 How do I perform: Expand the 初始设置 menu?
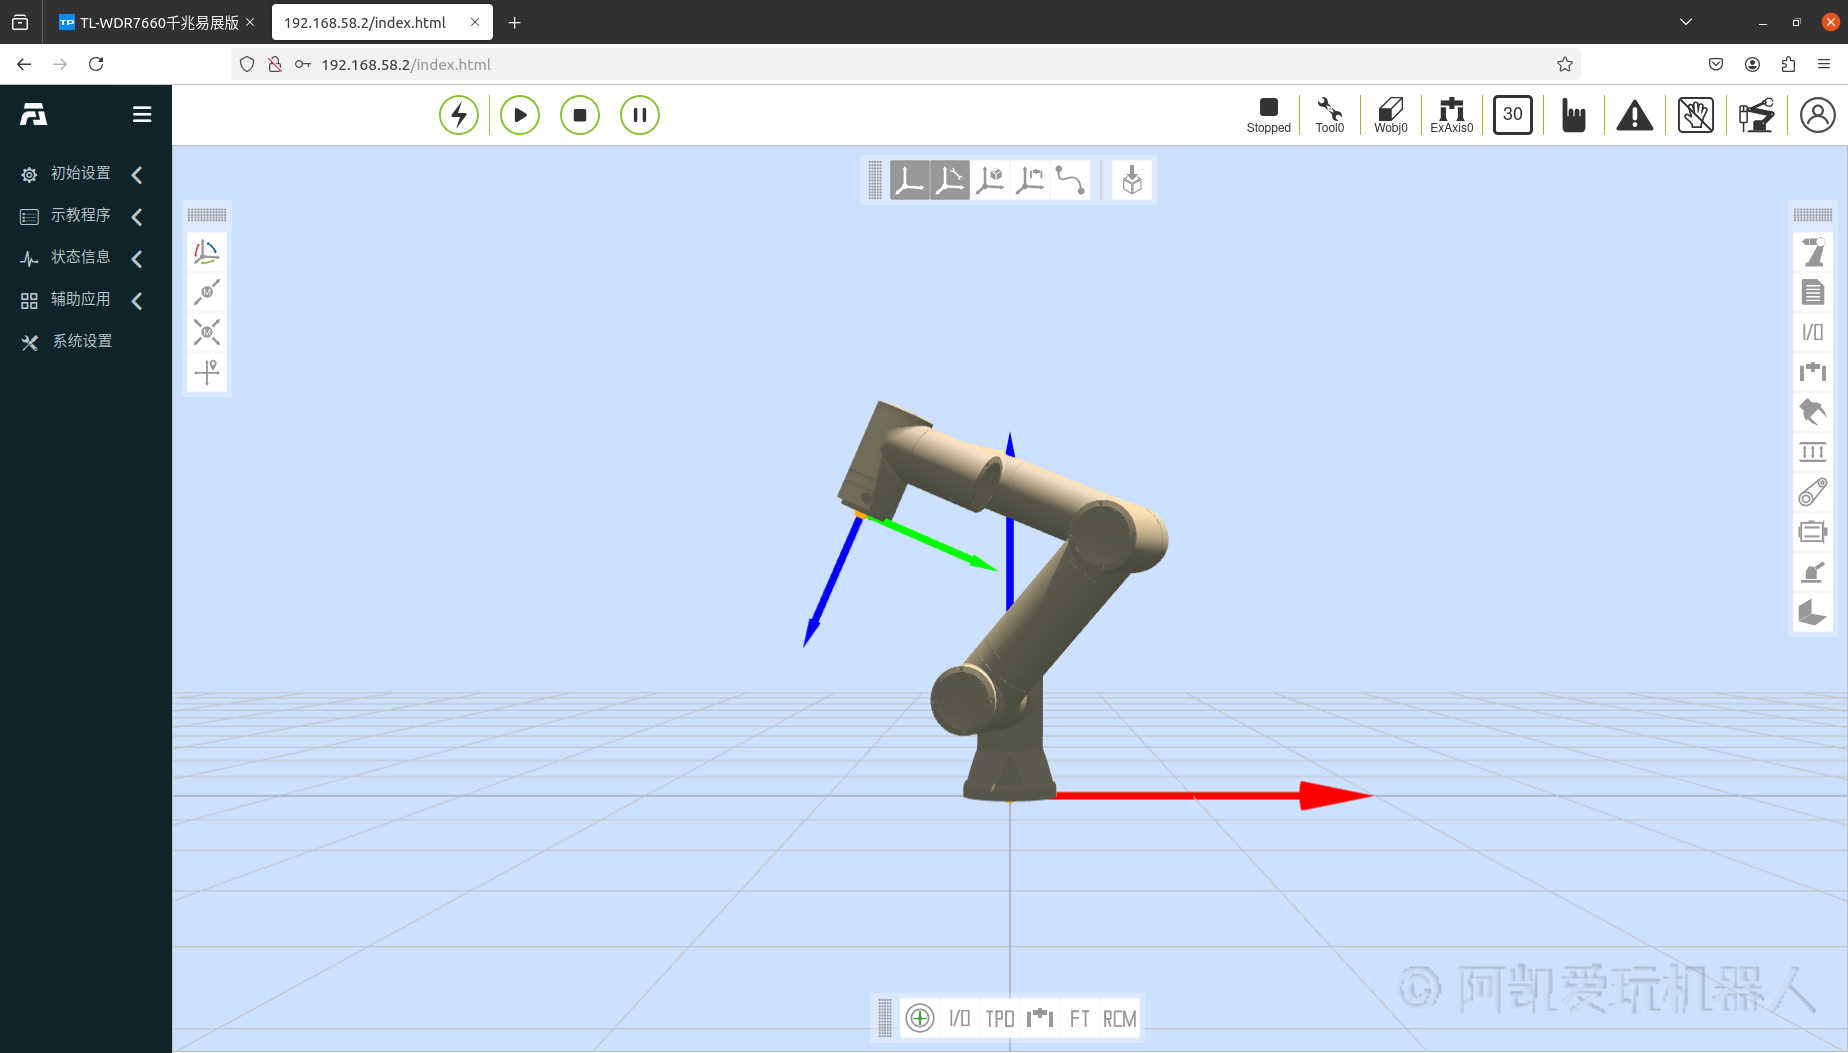tap(81, 174)
